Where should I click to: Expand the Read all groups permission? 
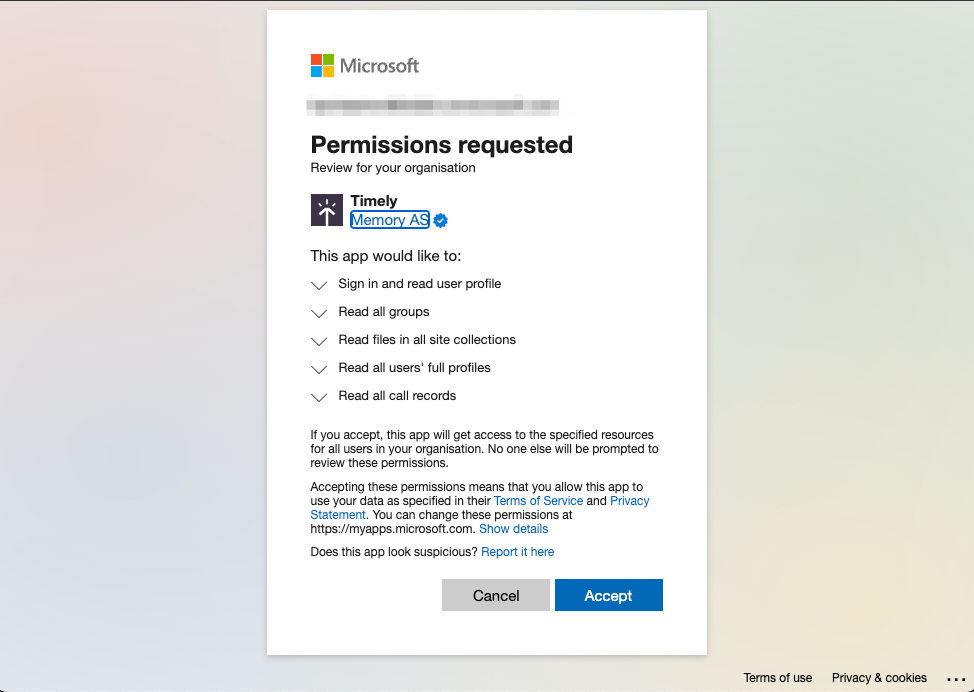tap(318, 313)
